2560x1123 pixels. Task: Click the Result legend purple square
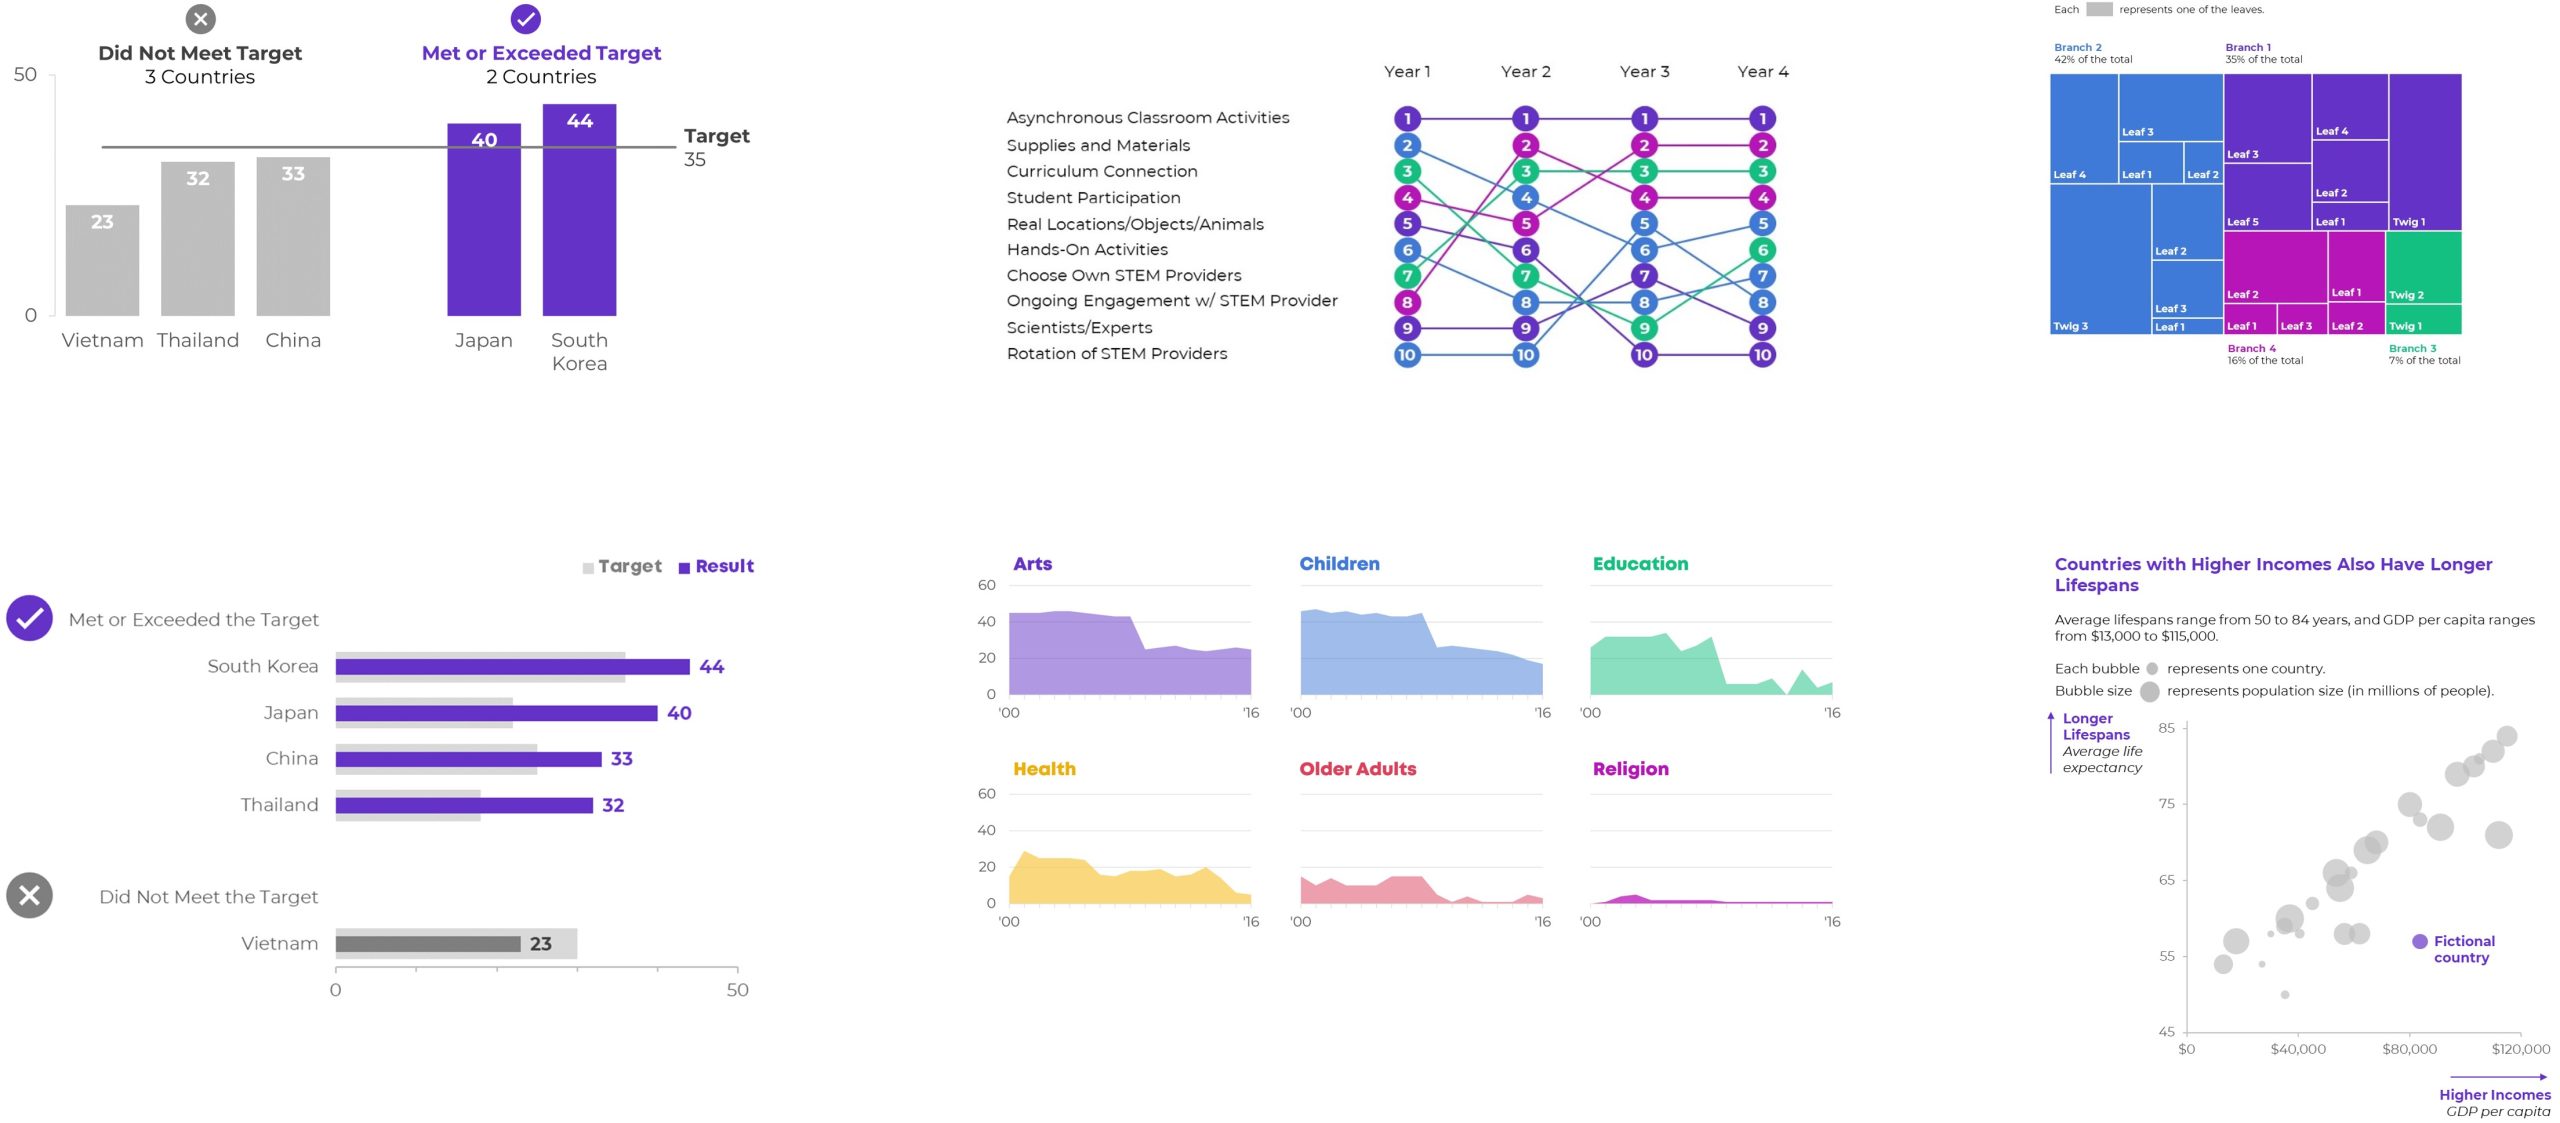(684, 568)
